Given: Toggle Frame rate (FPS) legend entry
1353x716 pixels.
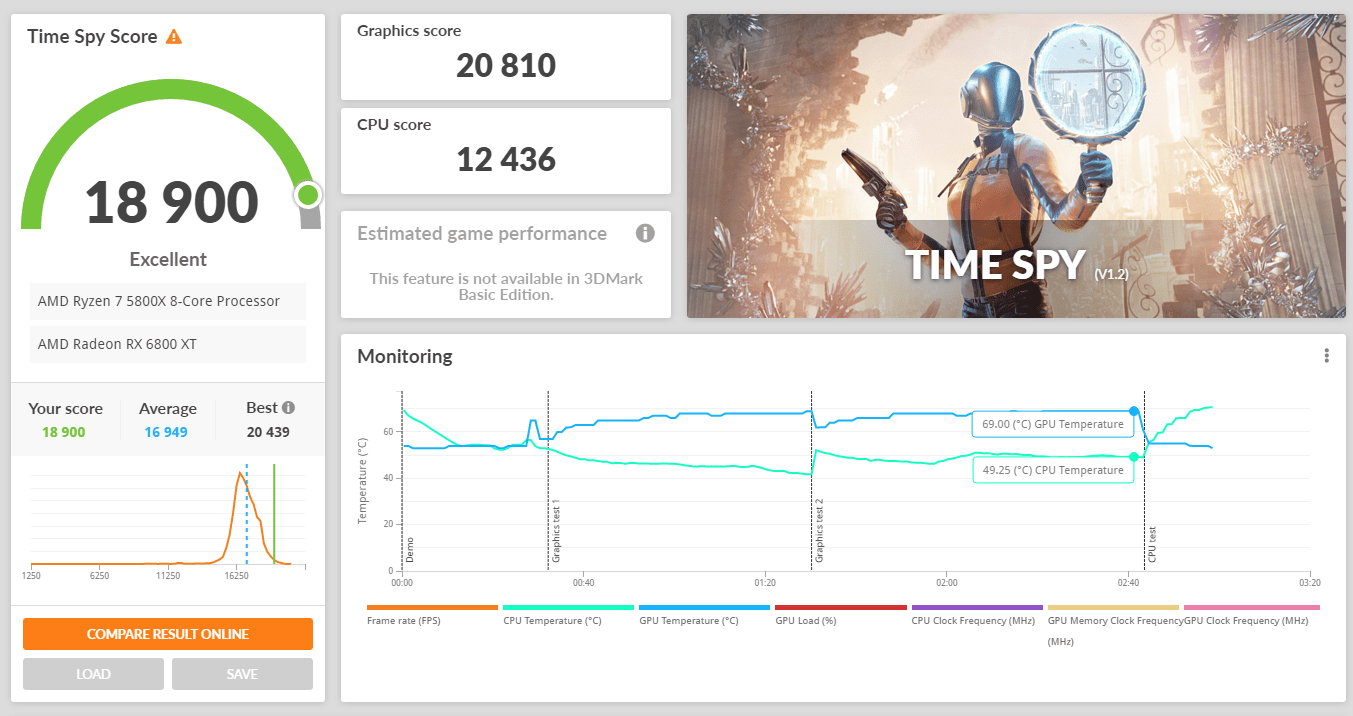Looking at the screenshot, I should click(432, 614).
